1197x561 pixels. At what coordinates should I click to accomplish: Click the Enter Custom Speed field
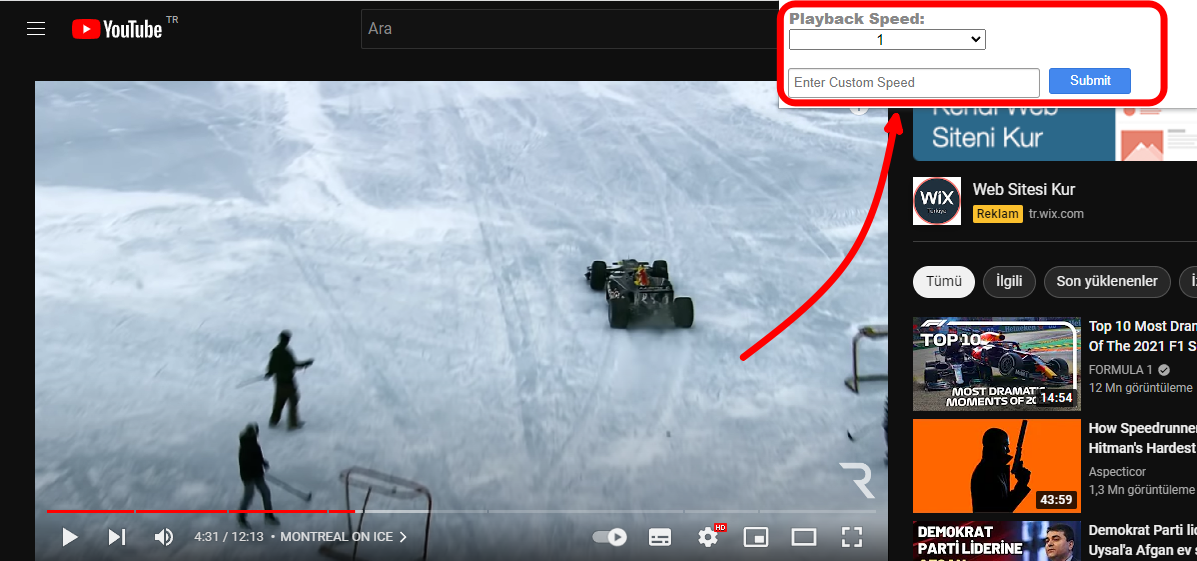pos(913,82)
